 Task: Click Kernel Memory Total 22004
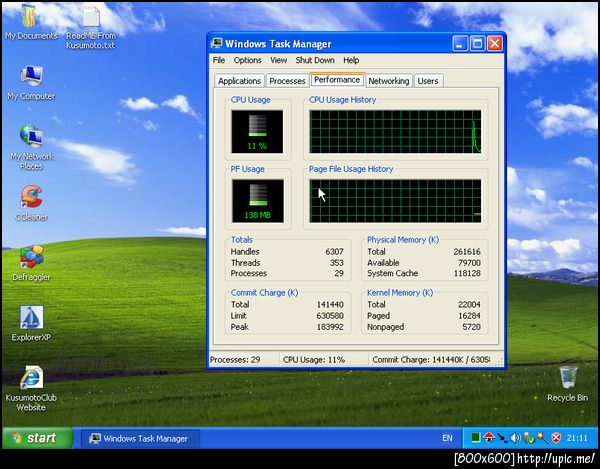pos(469,305)
